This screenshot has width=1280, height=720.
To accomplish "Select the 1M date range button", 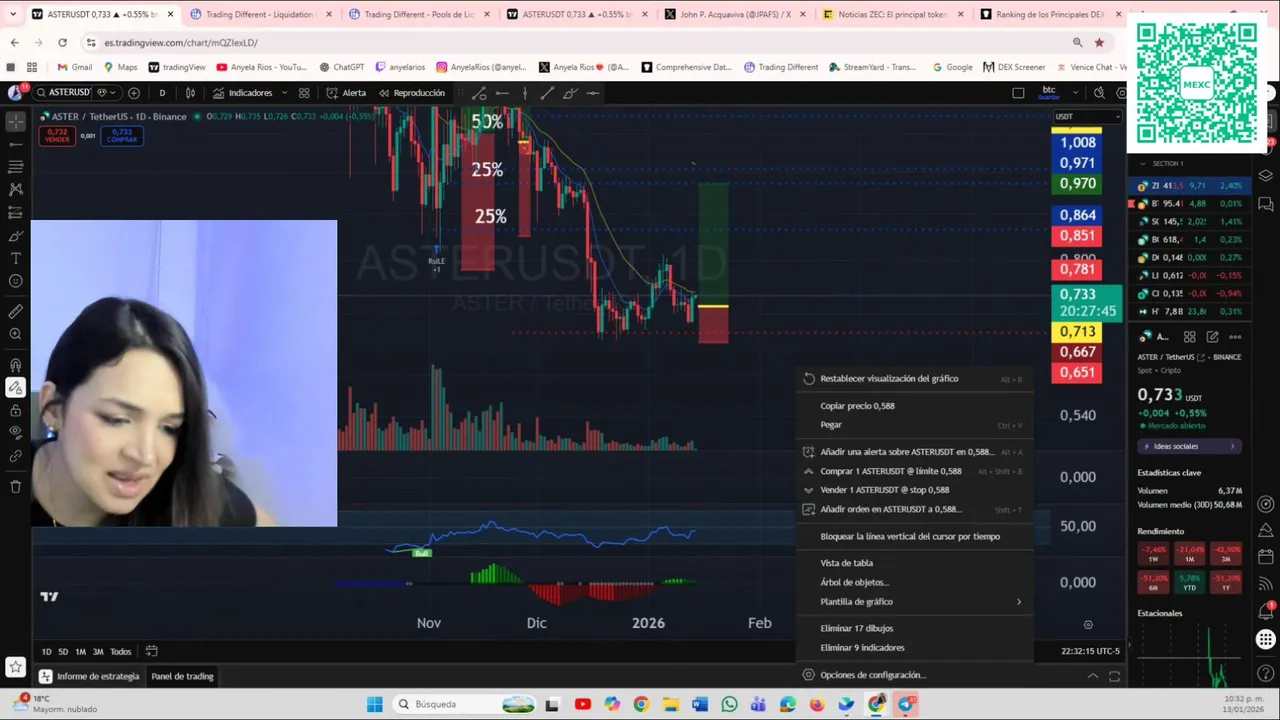I will (81, 651).
